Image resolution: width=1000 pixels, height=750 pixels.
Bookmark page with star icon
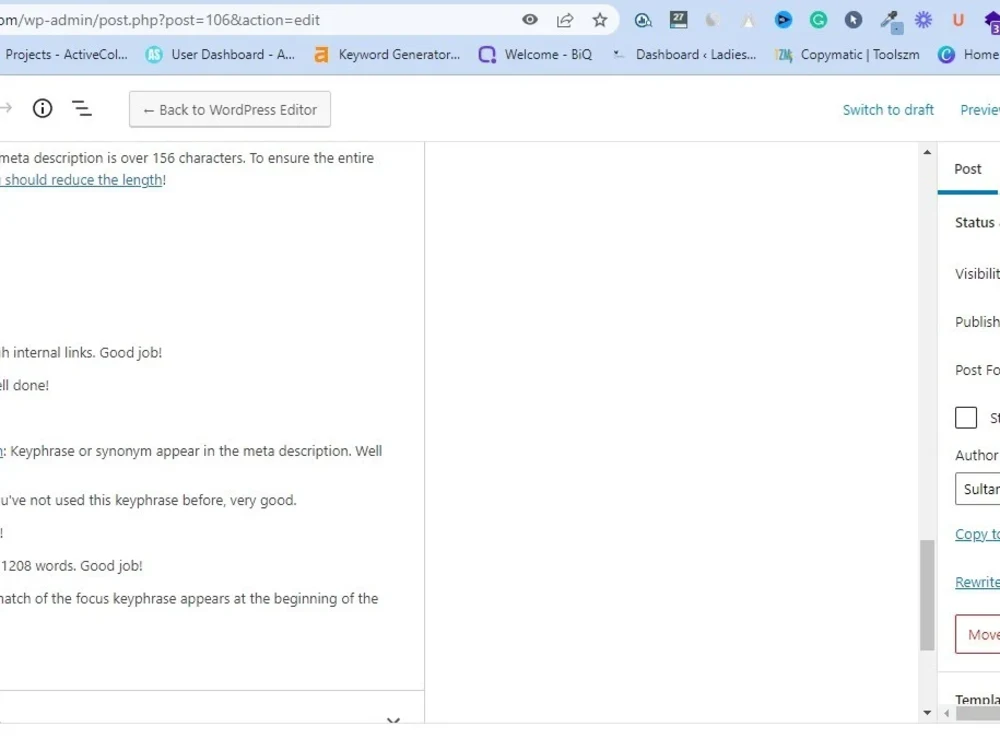tap(599, 20)
